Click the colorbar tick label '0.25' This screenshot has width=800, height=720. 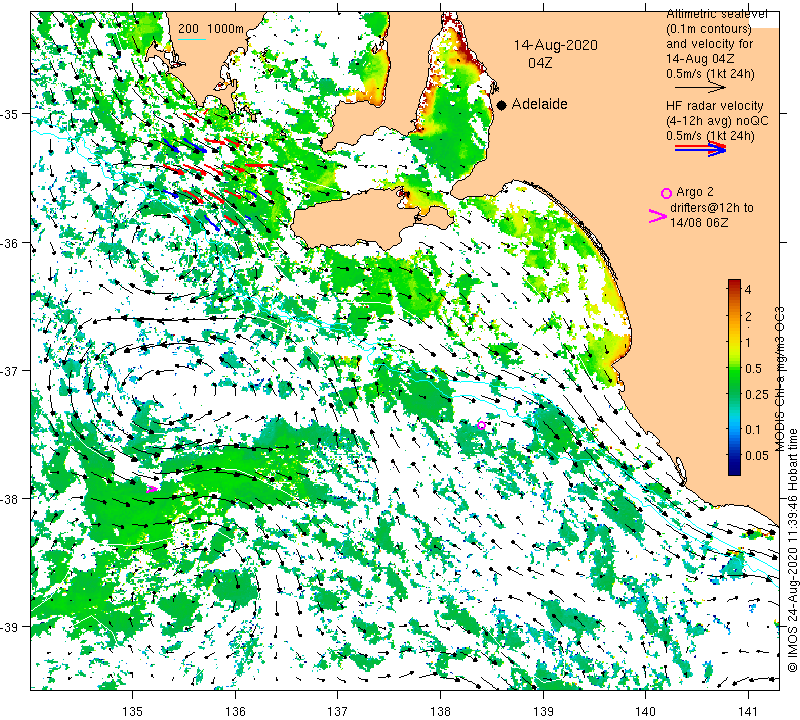coord(757,394)
